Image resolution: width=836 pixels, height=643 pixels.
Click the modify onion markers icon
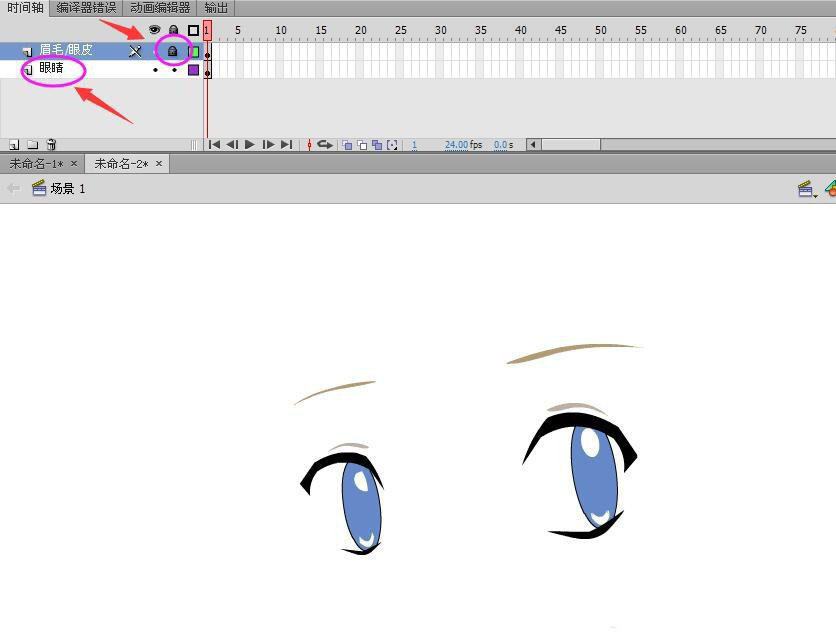click(x=392, y=145)
